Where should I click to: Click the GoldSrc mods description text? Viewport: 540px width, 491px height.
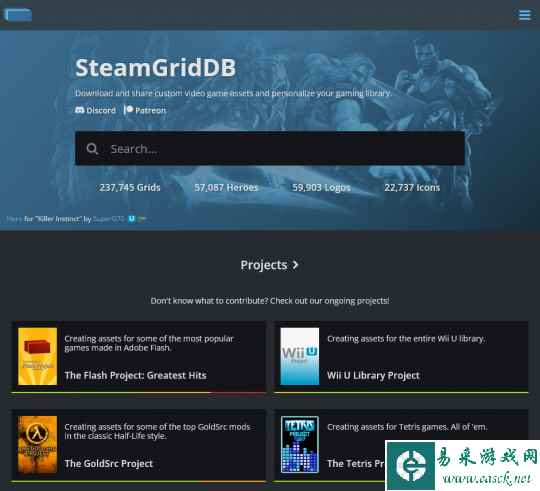coord(157,431)
